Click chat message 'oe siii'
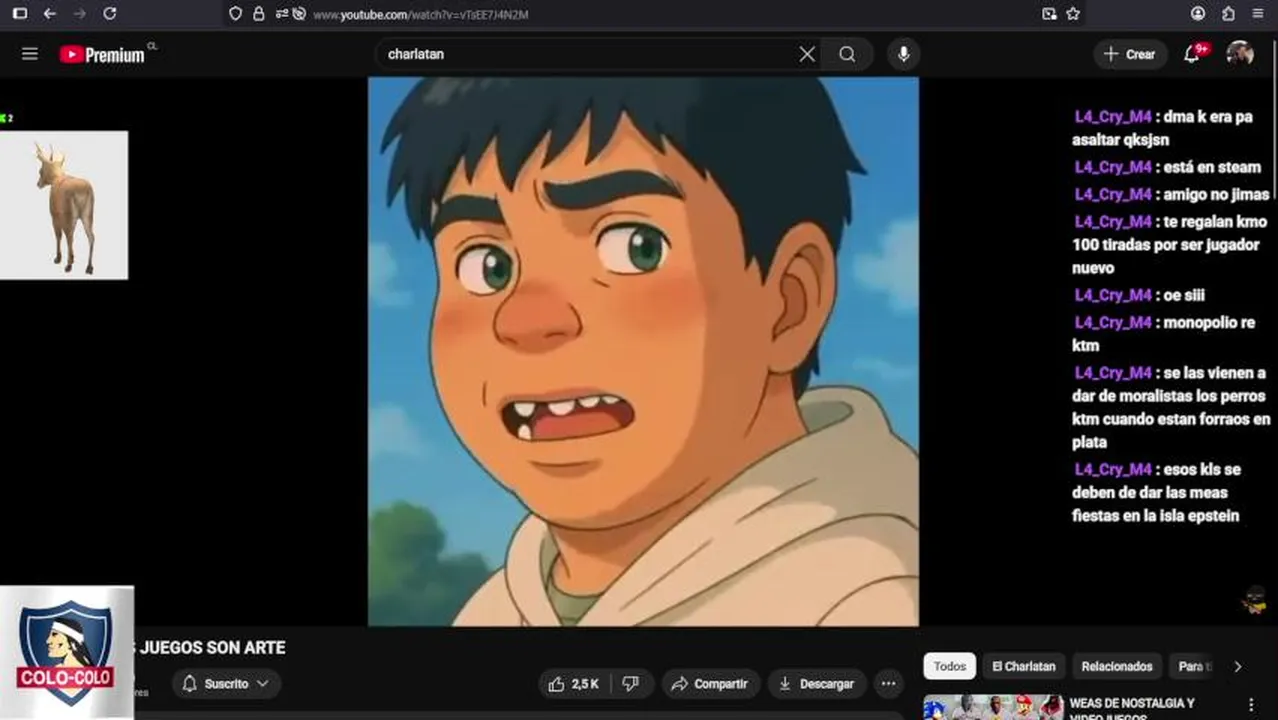1278x720 pixels. coord(1140,295)
